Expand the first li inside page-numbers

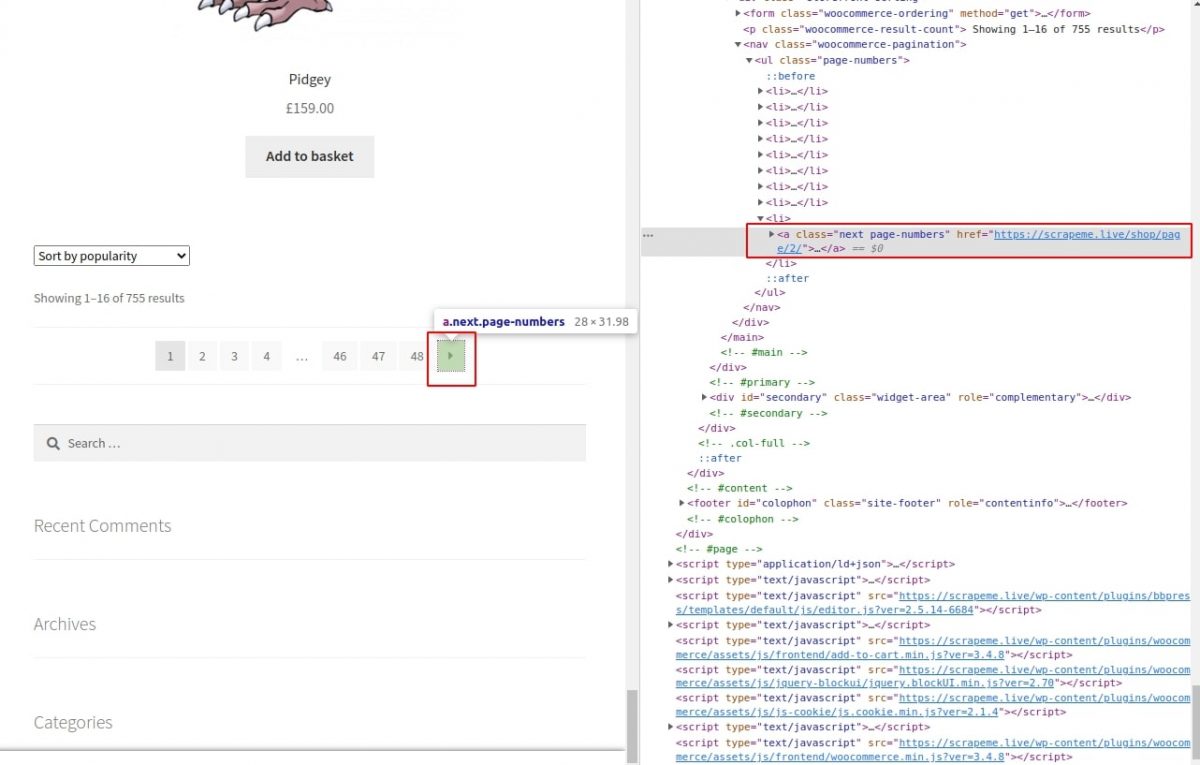pyautogui.click(x=760, y=91)
